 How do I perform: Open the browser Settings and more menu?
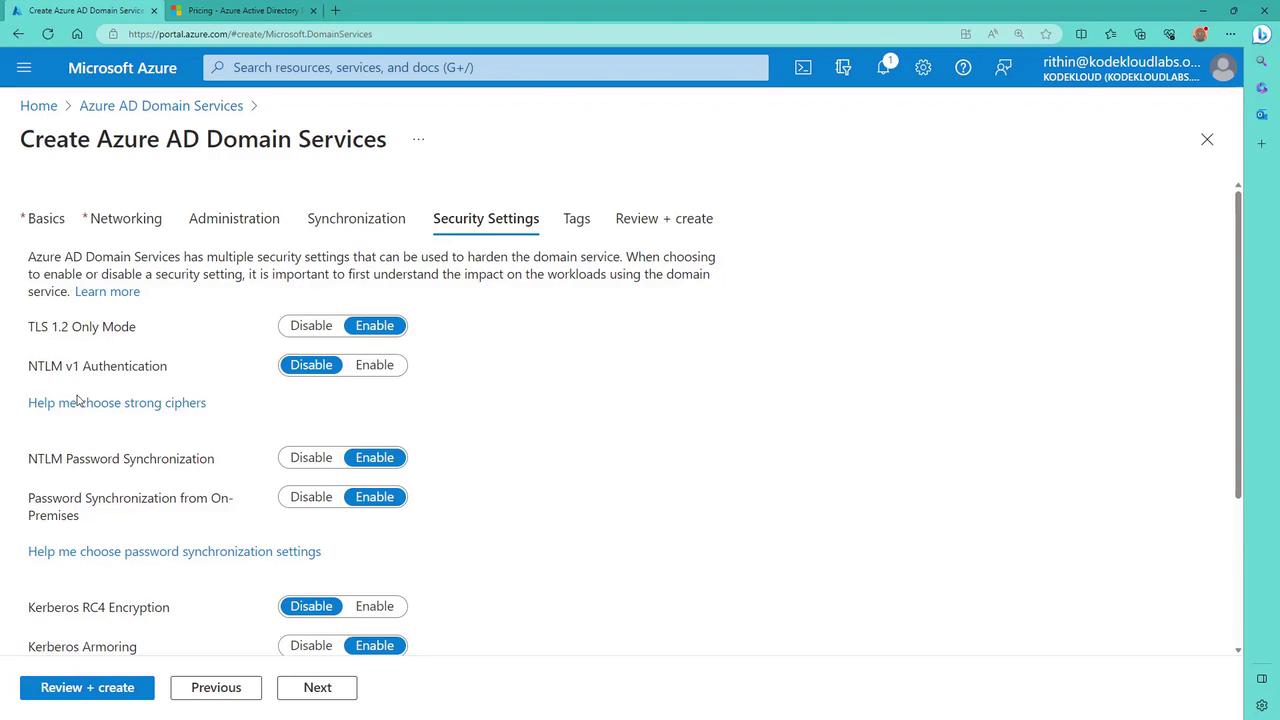(x=1230, y=34)
